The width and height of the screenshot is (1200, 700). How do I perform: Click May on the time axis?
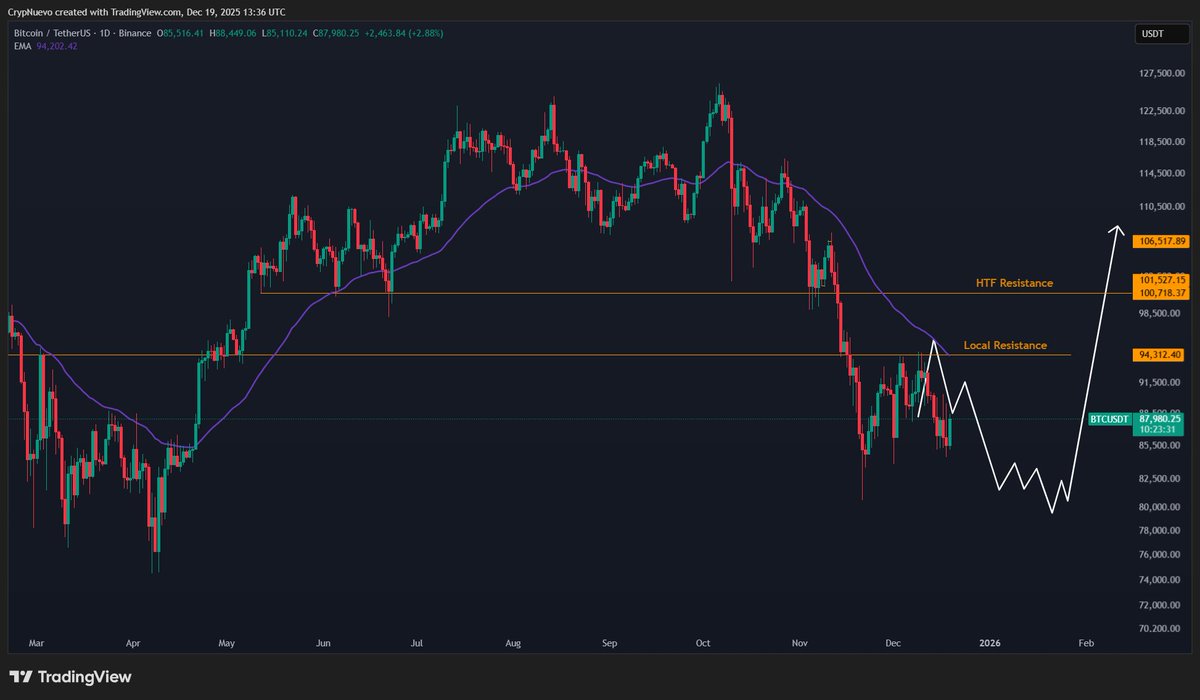coord(225,645)
